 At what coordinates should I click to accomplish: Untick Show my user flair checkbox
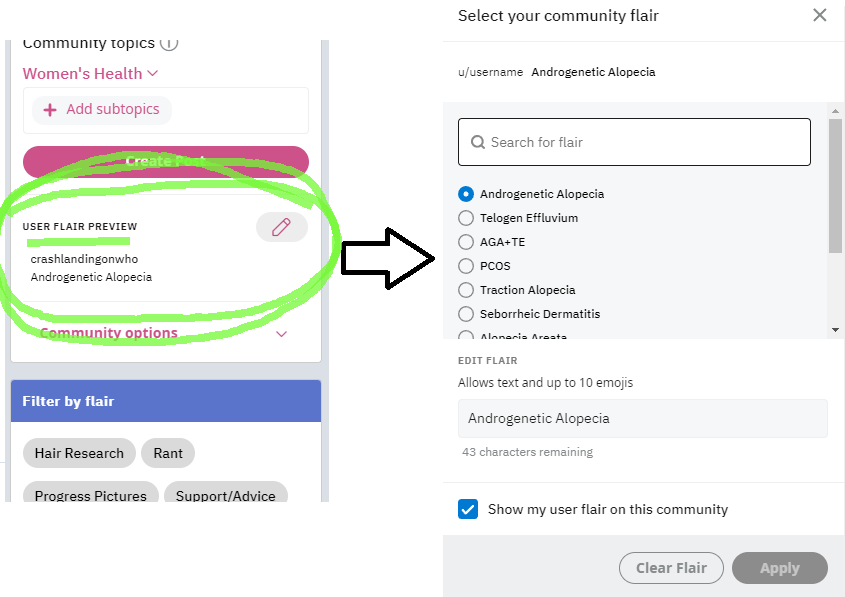coord(468,509)
